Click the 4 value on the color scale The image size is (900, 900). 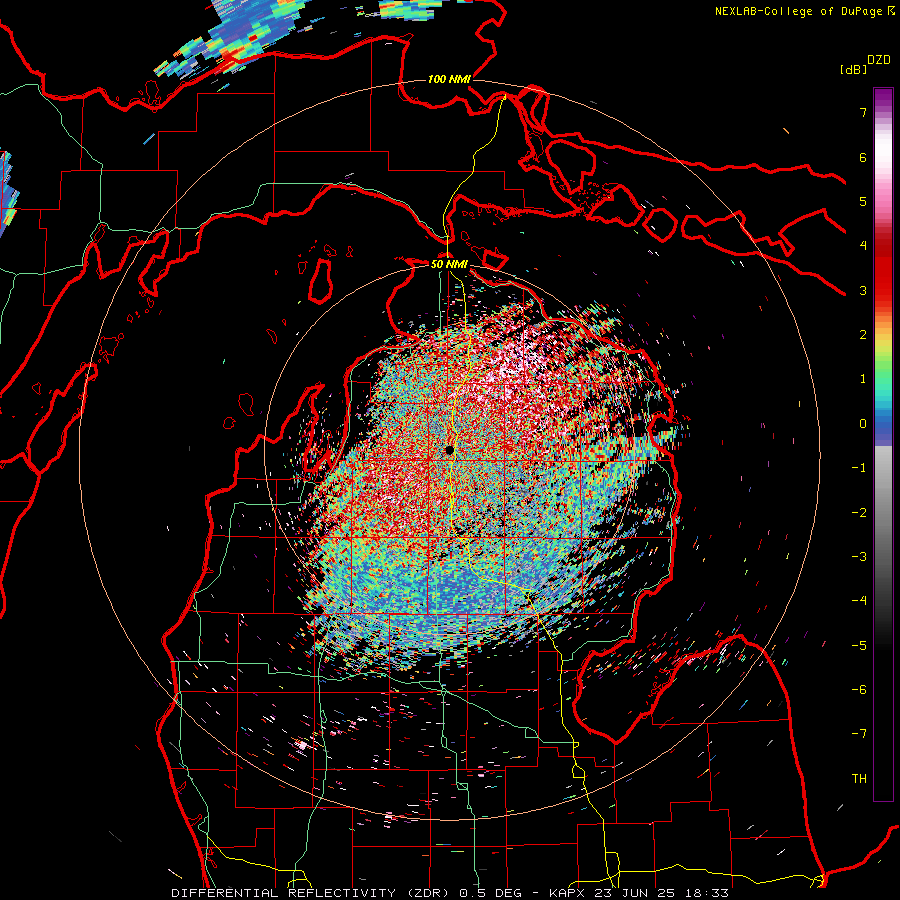point(863,246)
